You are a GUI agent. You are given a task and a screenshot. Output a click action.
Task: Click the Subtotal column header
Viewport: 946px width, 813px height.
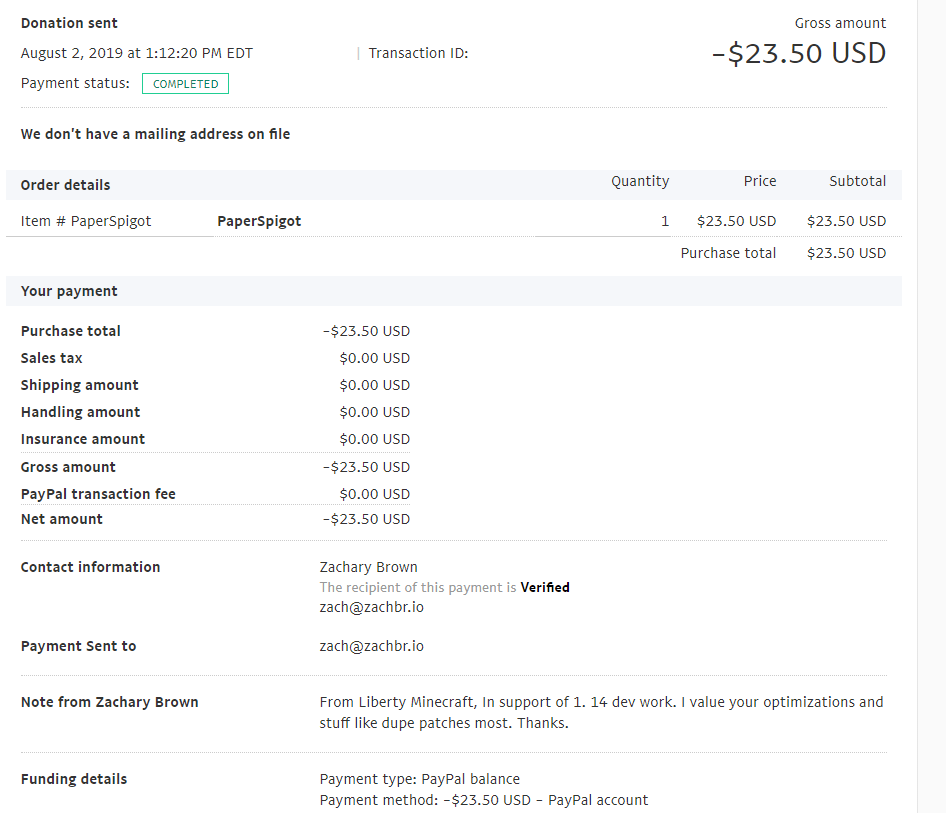[857, 181]
